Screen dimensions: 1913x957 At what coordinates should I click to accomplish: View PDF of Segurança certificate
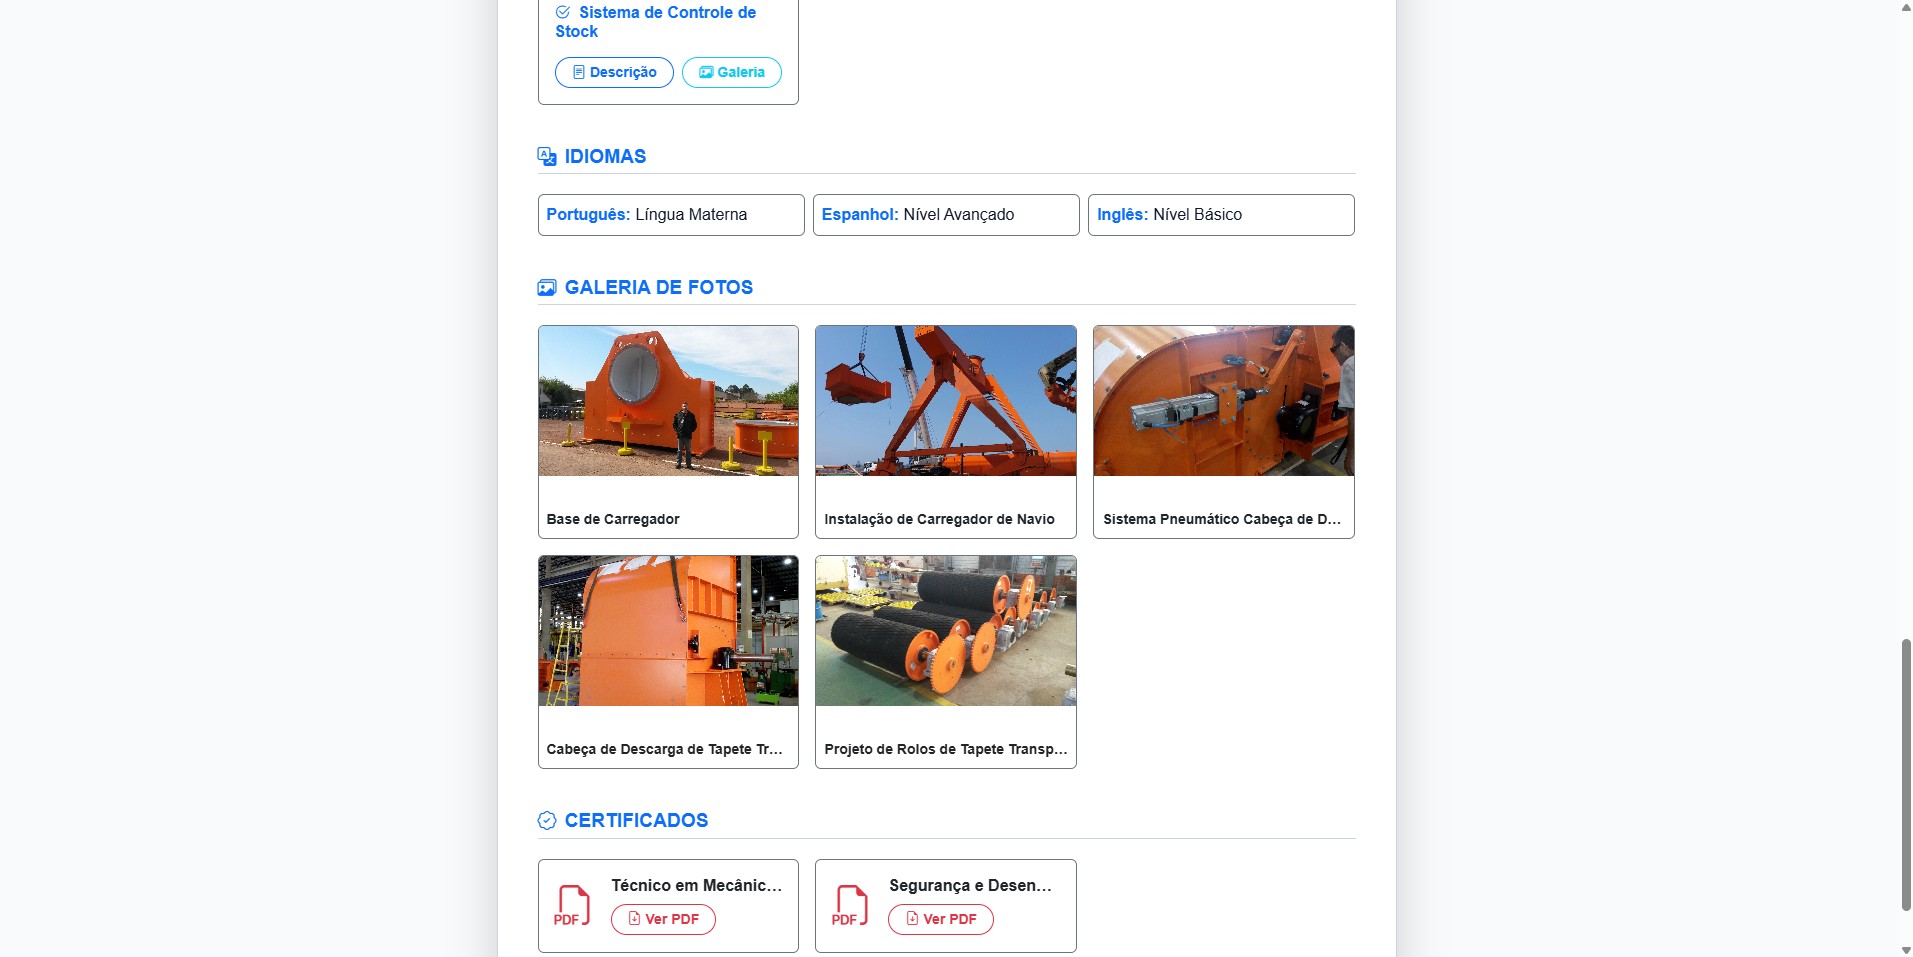click(941, 919)
